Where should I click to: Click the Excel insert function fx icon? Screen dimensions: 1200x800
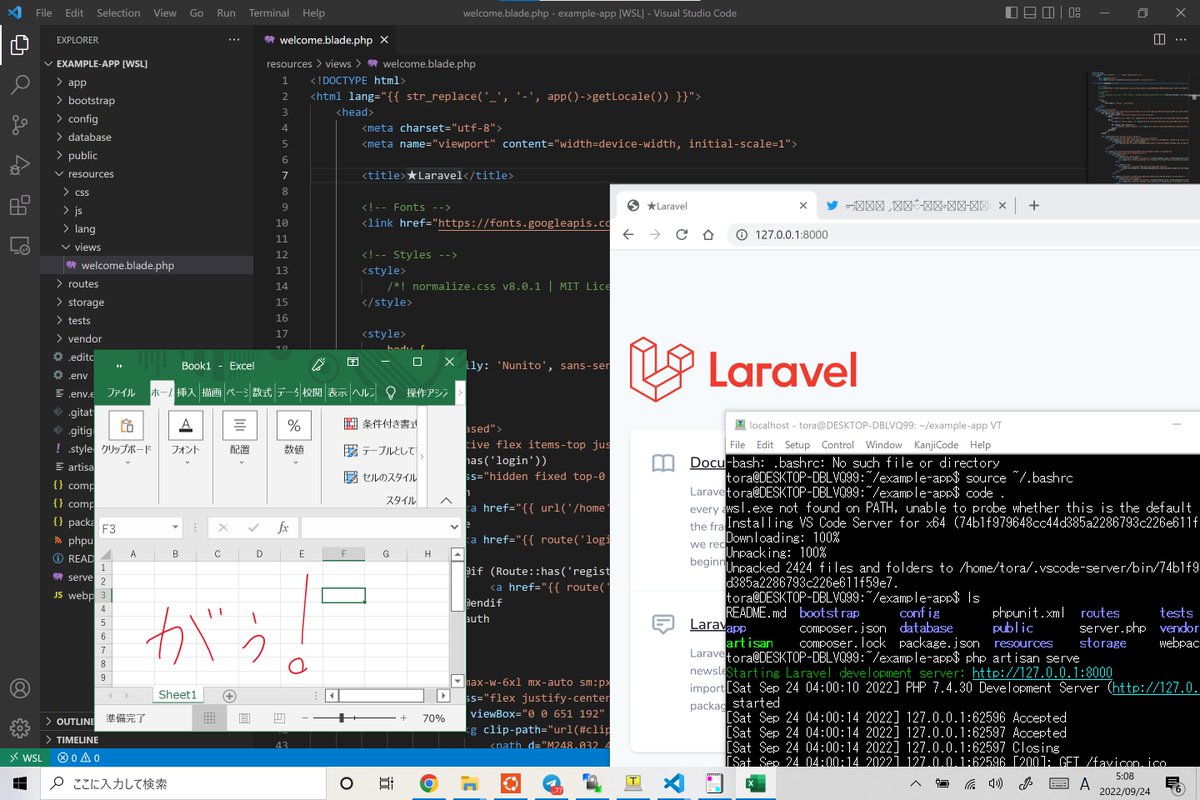pos(283,527)
